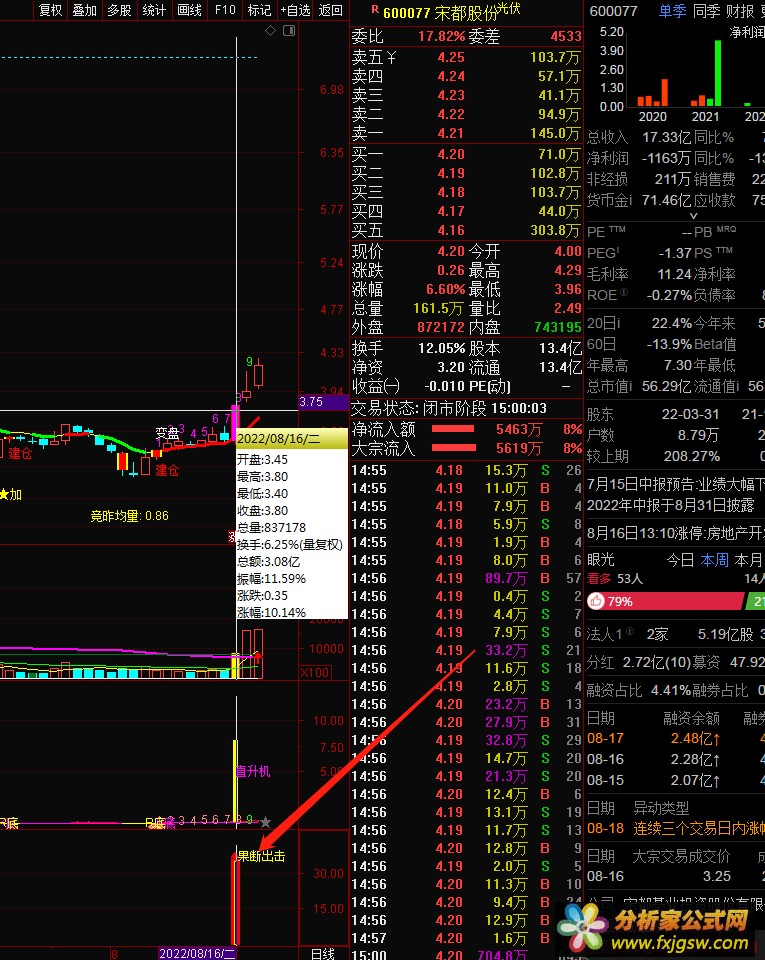Add stock via +自选 button
The height and width of the screenshot is (960, 765).
tap(296, 10)
